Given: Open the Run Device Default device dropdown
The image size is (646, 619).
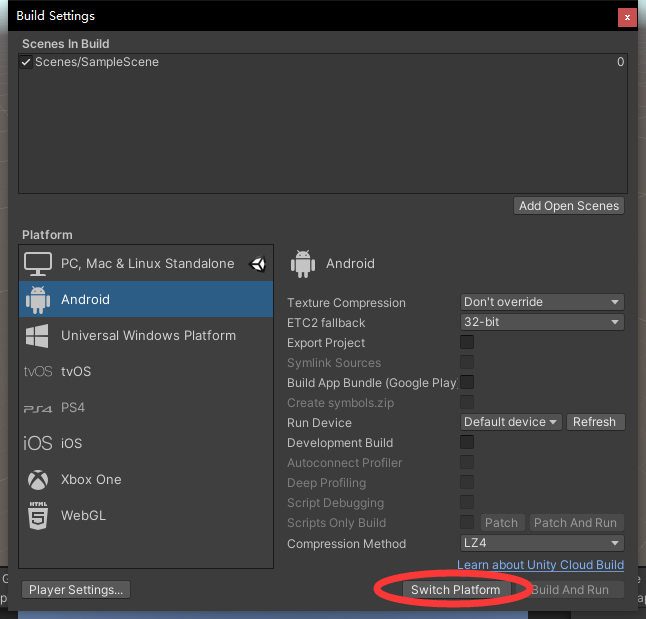Looking at the screenshot, I should pos(511,422).
